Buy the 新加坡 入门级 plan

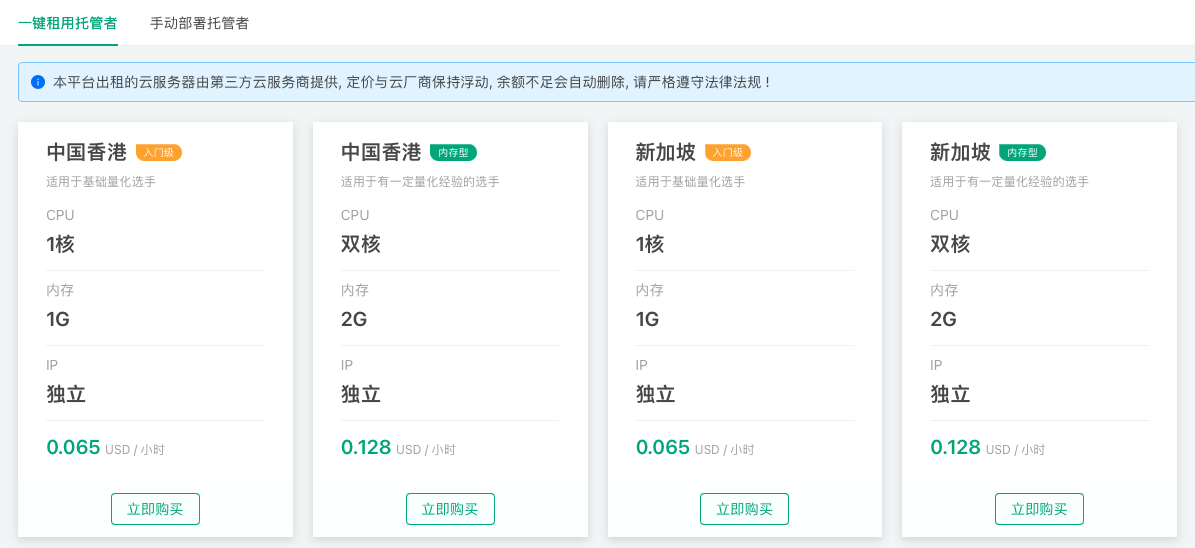coord(745,509)
